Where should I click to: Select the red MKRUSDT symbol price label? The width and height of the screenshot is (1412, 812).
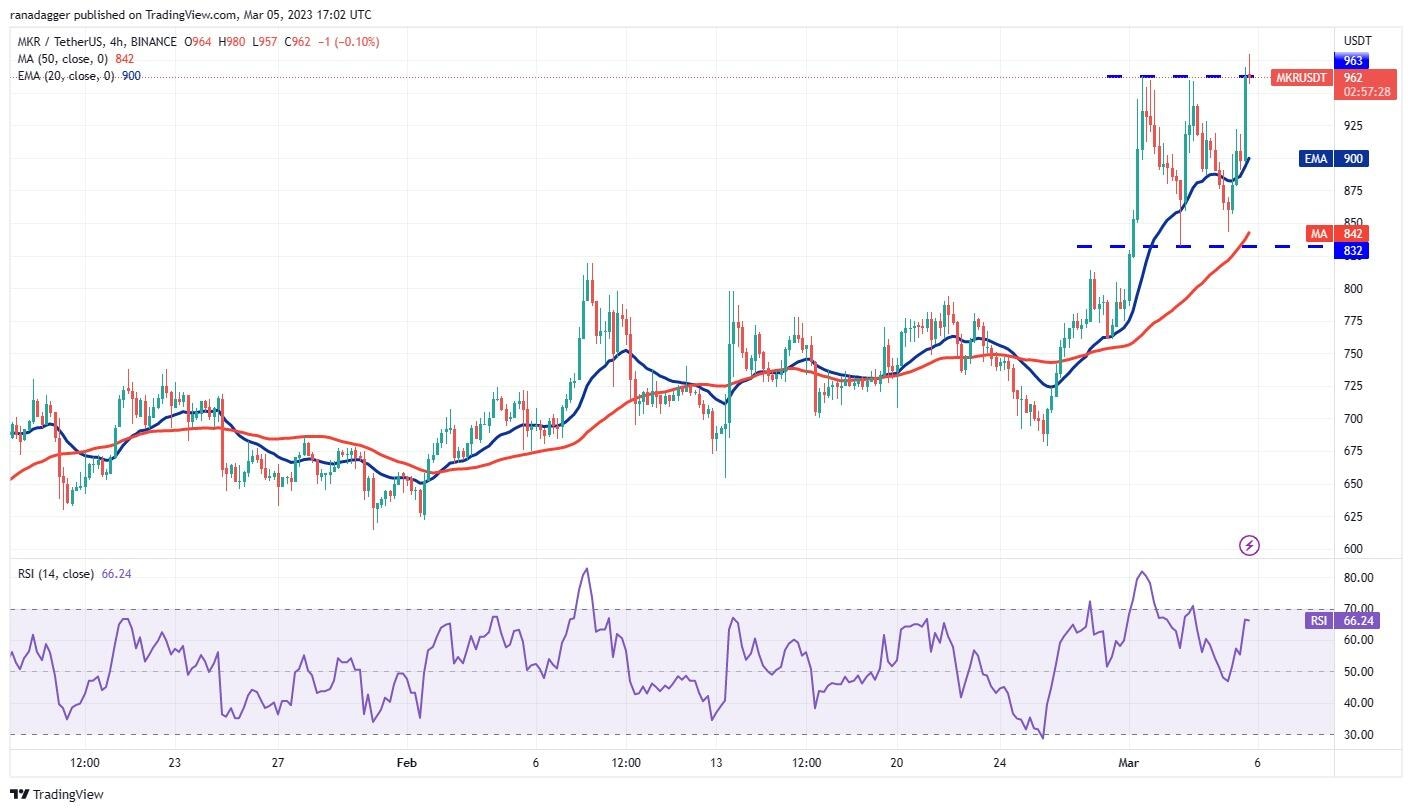point(1302,78)
